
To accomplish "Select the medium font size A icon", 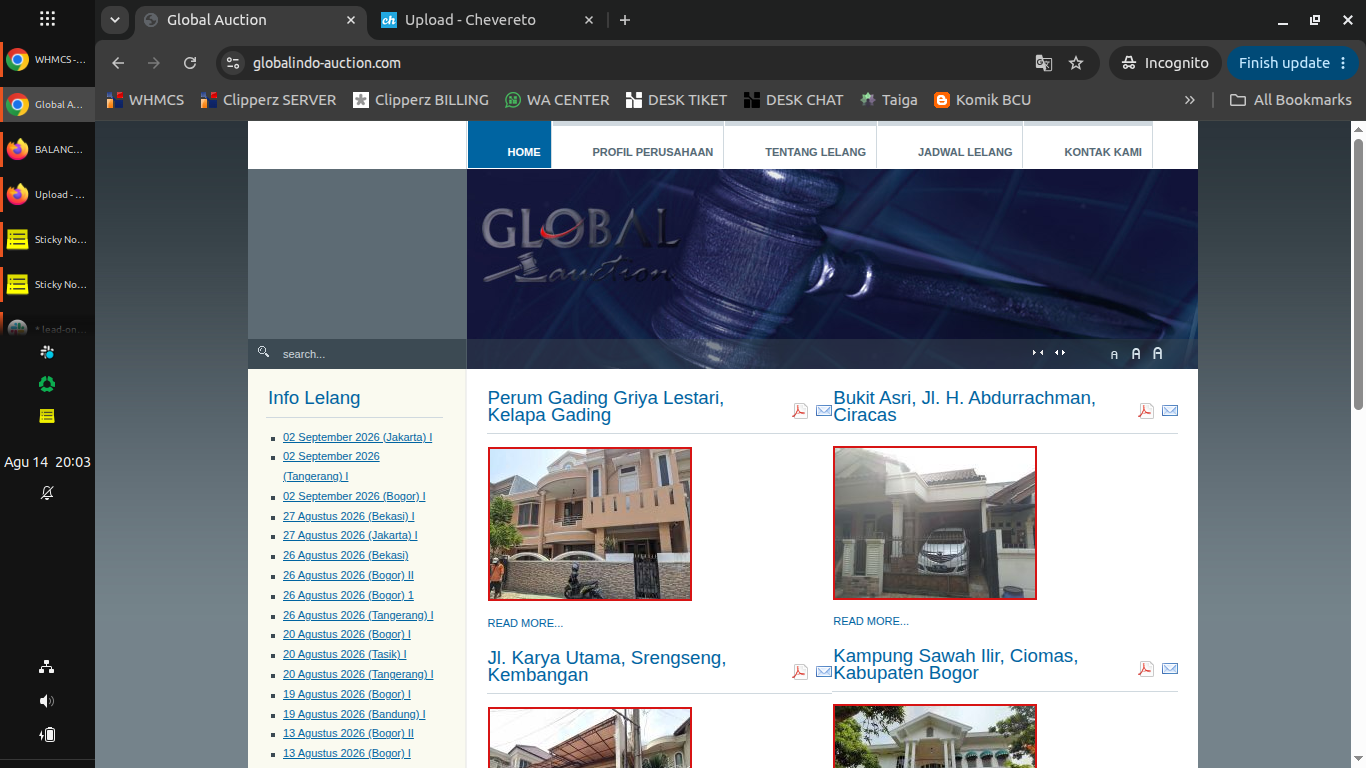I will tap(1136, 353).
